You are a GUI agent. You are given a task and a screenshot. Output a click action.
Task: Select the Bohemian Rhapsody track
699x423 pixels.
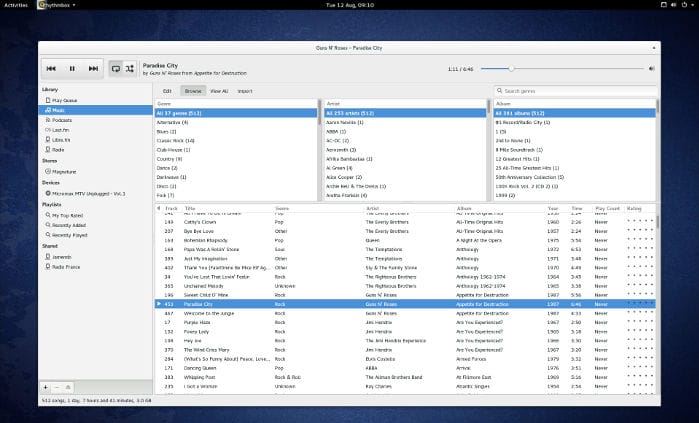click(x=405, y=241)
